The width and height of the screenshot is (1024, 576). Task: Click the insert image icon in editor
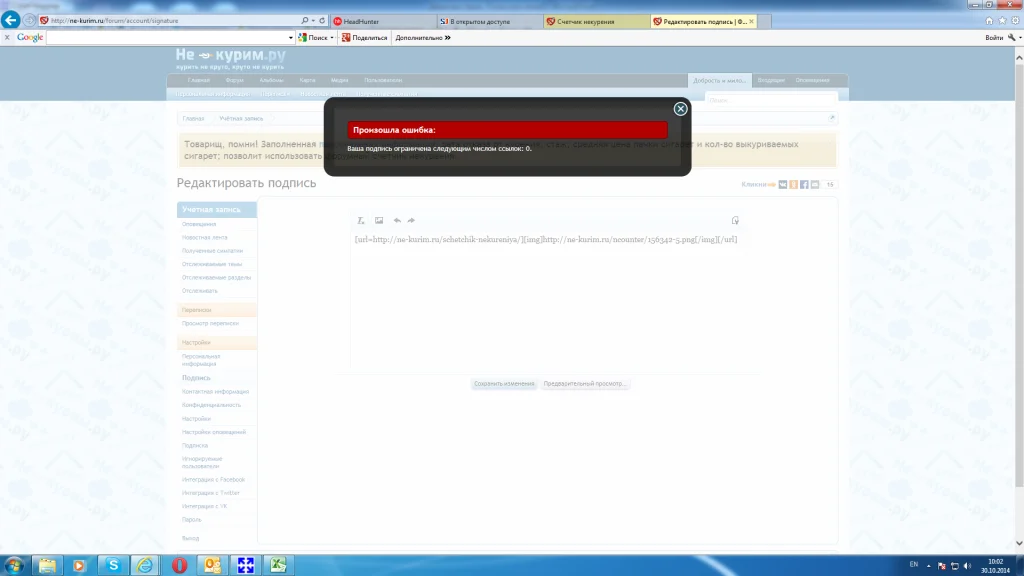click(379, 220)
